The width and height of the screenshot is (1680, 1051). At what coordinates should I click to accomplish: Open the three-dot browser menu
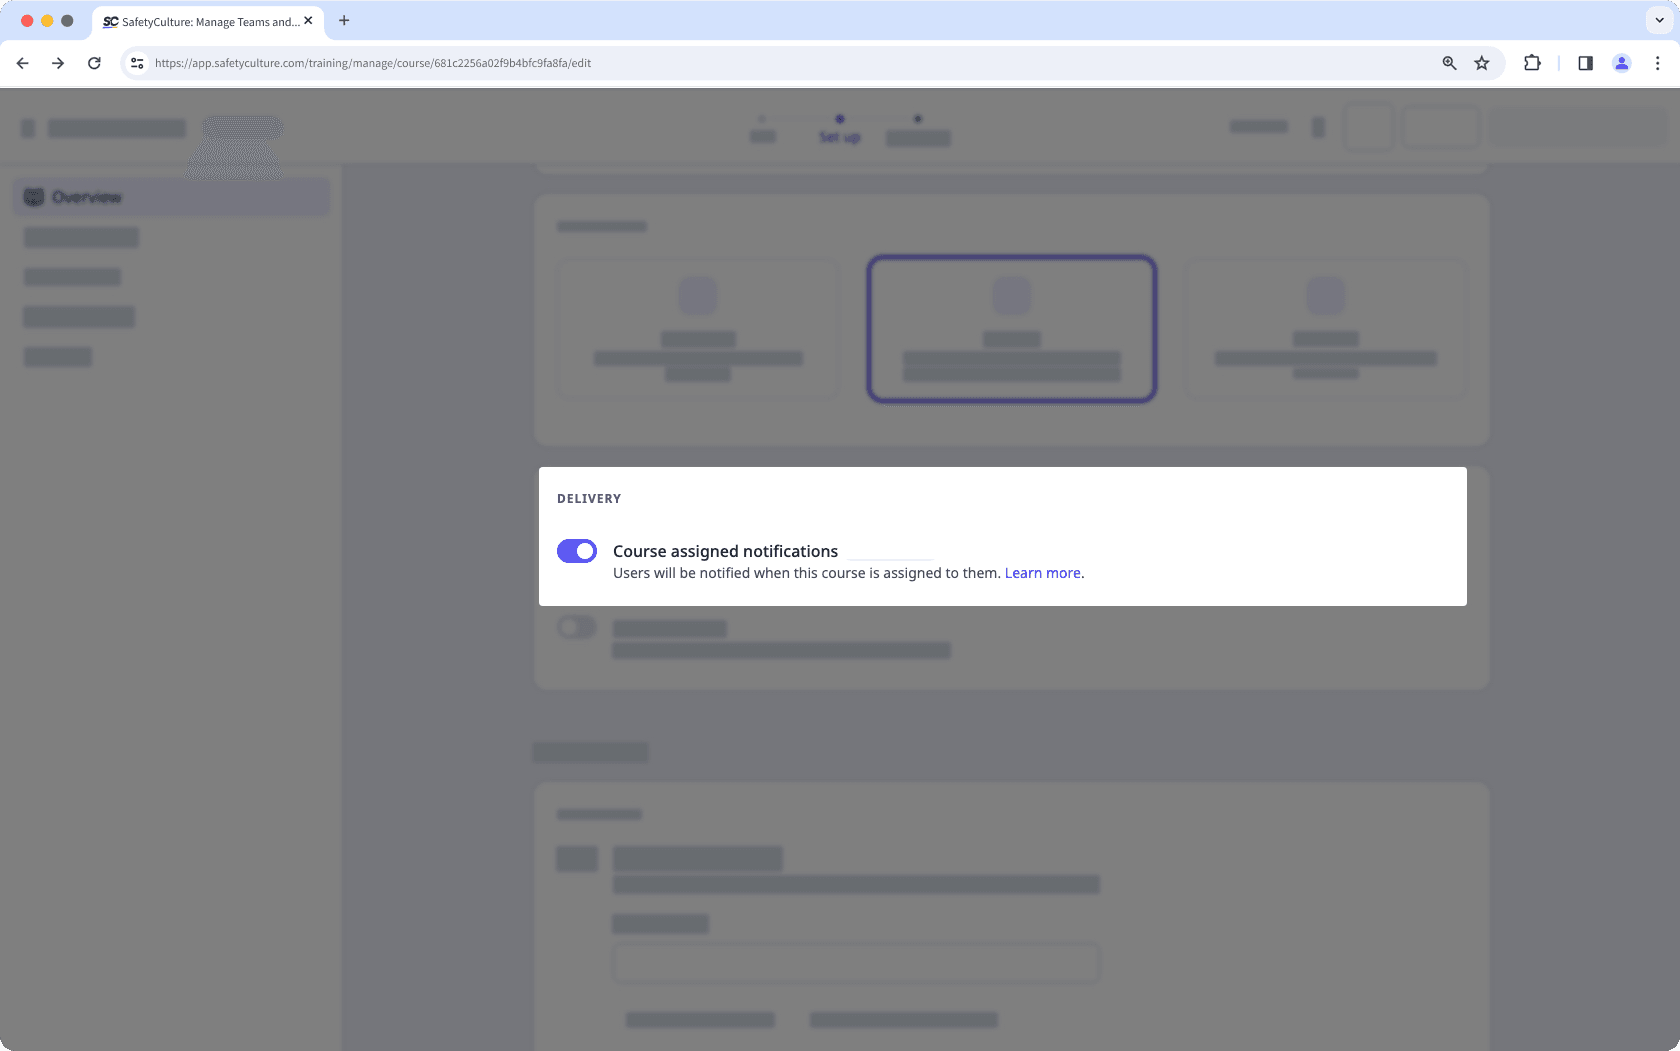point(1657,62)
